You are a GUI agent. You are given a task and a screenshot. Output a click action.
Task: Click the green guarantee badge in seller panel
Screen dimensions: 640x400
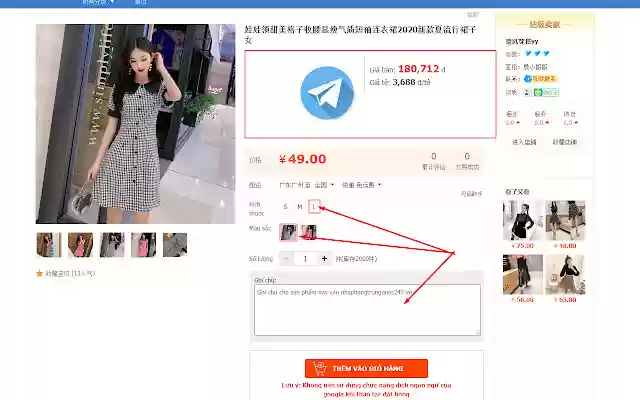pyautogui.click(x=546, y=93)
